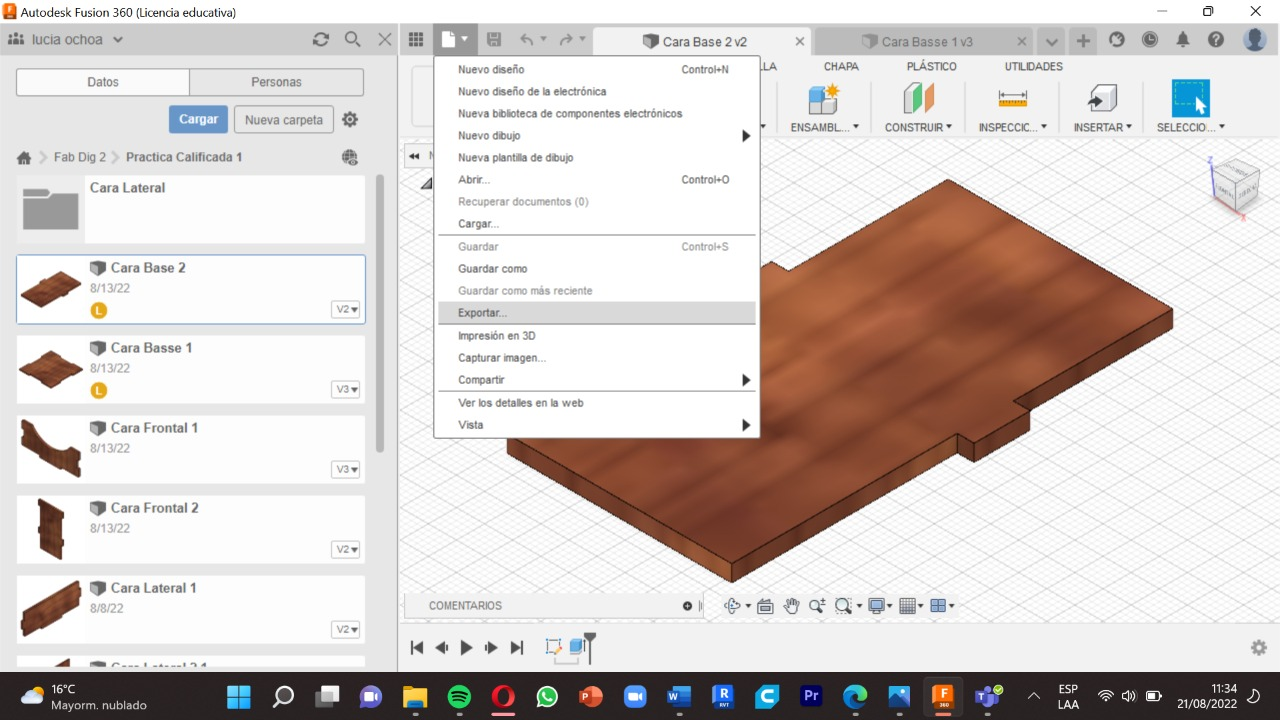Click the Insertar tool icon

coord(1102,99)
